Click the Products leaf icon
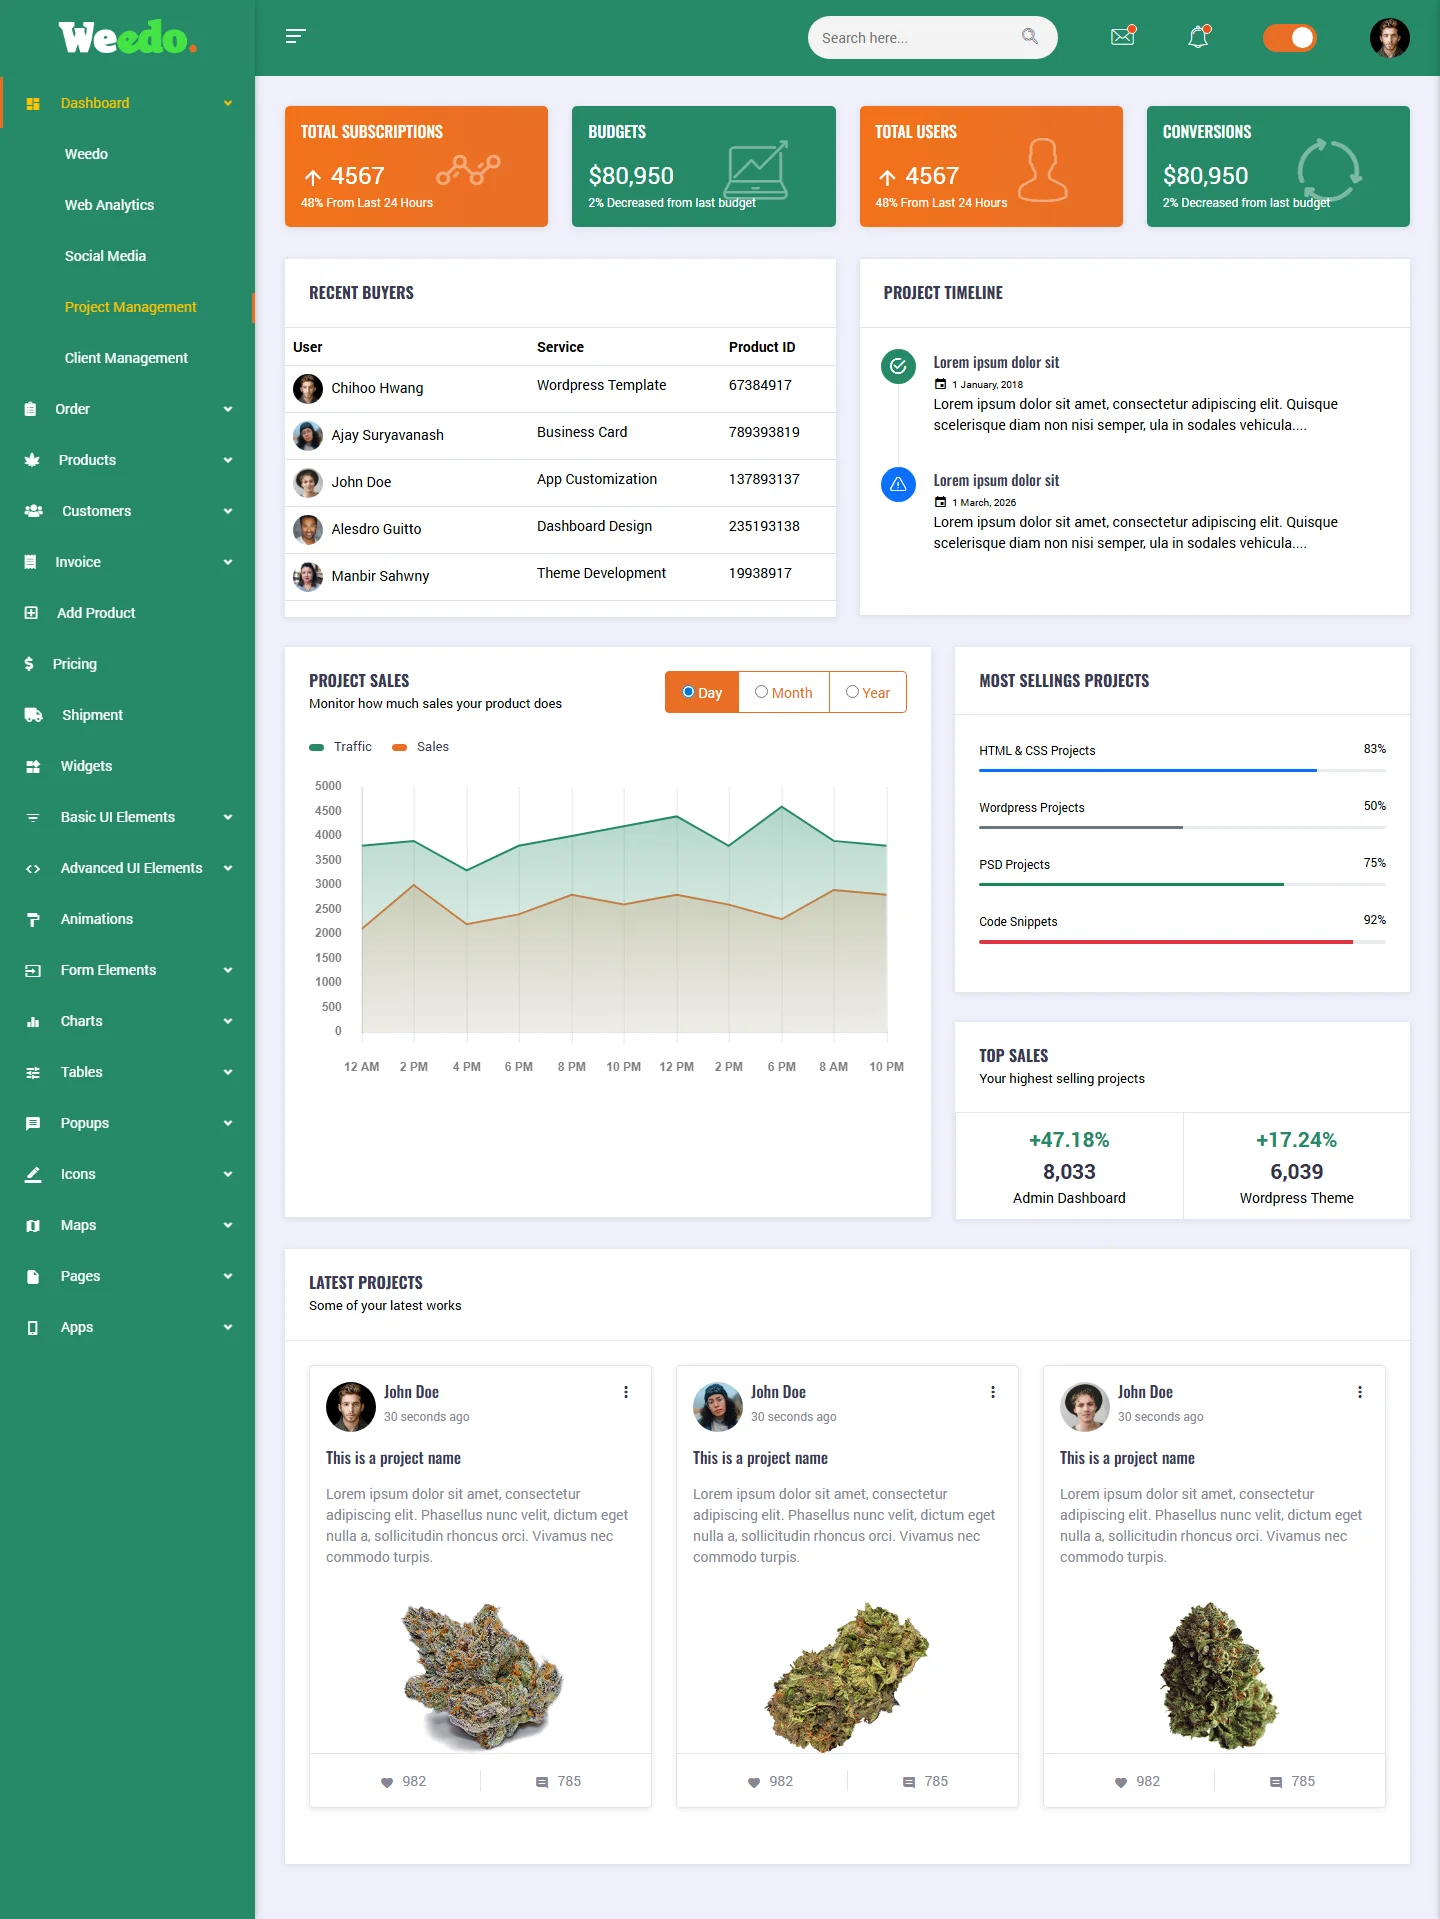 click(32, 460)
